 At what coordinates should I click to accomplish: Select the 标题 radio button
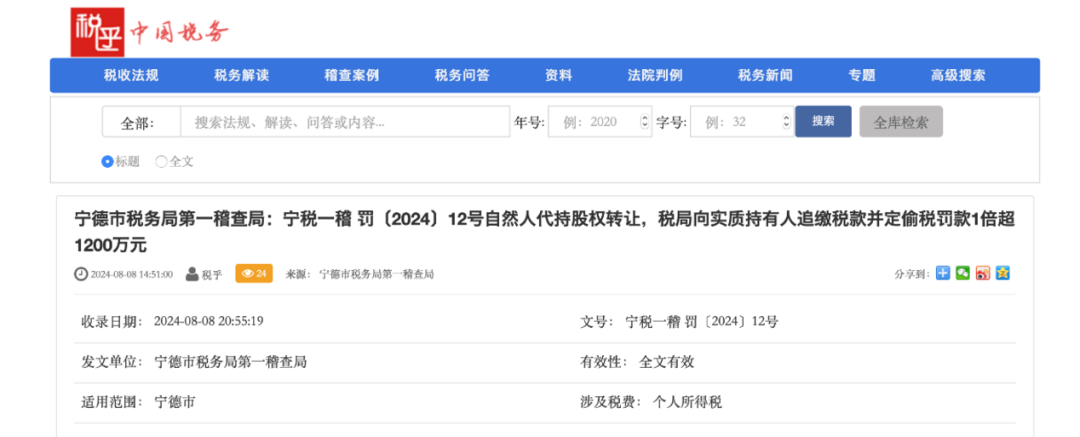click(x=108, y=161)
